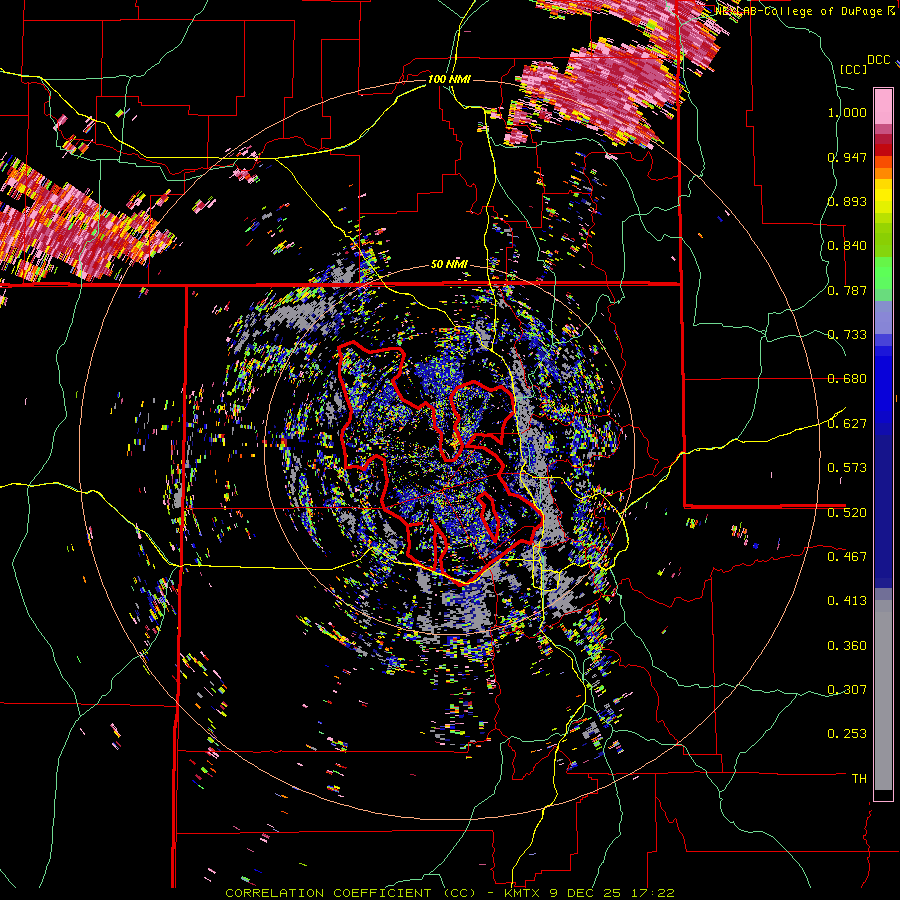Click the 100 NMI range ring label
Screen dimensions: 900x900
click(449, 79)
